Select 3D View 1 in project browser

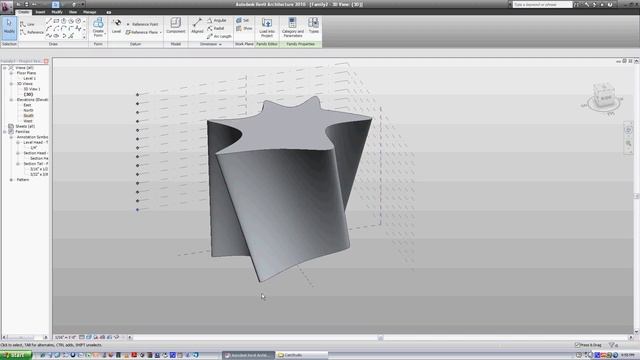coord(31,89)
